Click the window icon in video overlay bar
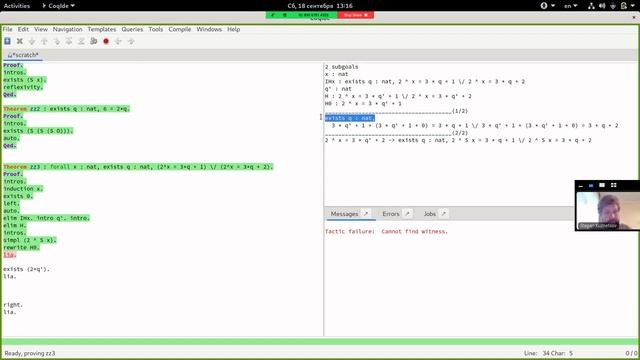Image resolution: width=640 pixels, height=360 pixels. (x=602, y=185)
